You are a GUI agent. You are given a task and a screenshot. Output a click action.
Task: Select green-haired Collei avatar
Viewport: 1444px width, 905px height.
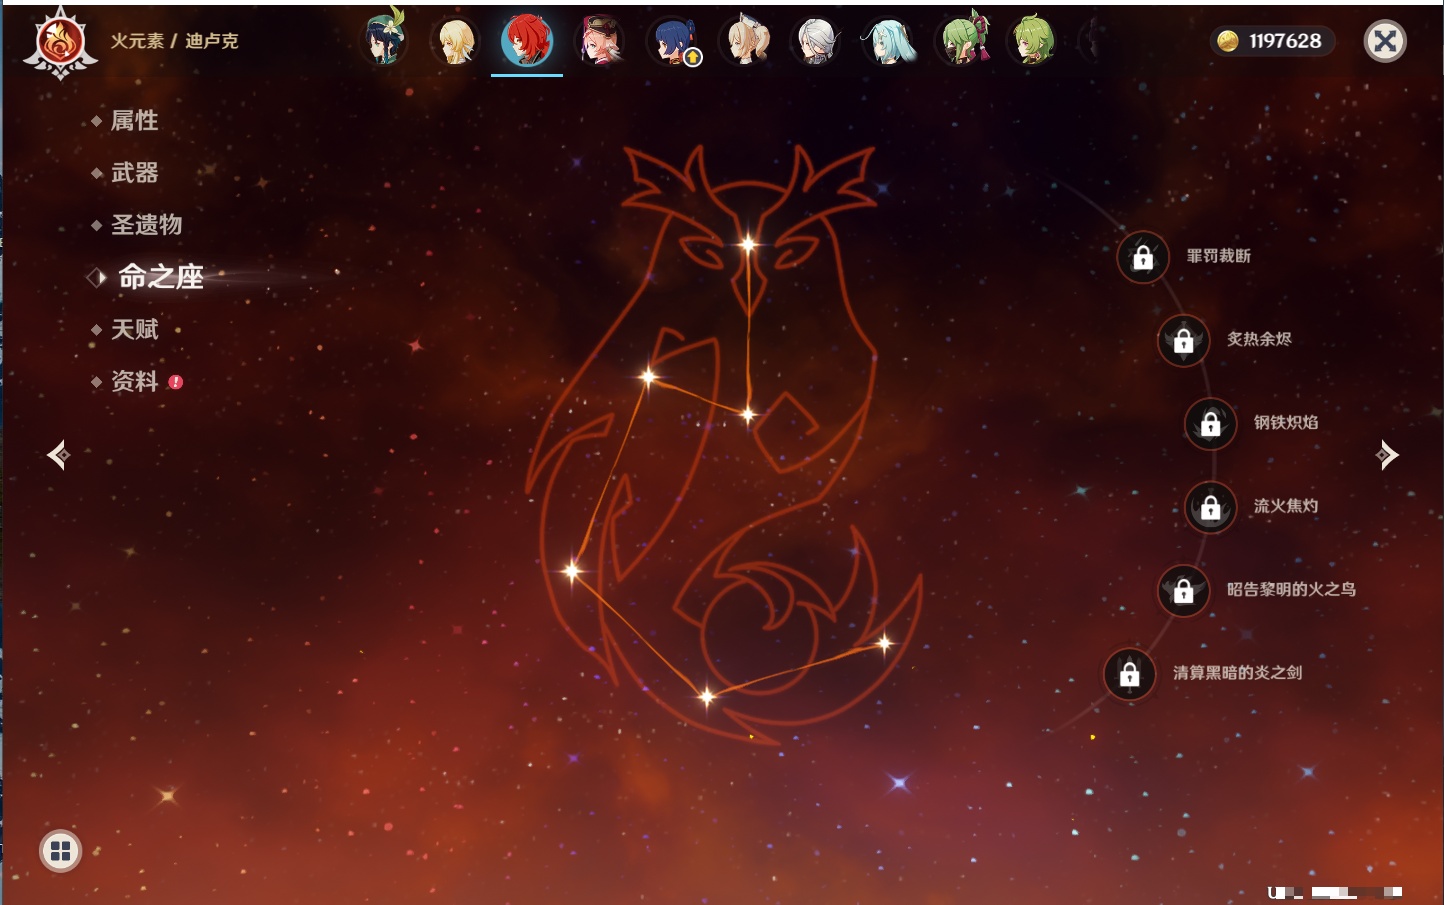pos(1033,41)
